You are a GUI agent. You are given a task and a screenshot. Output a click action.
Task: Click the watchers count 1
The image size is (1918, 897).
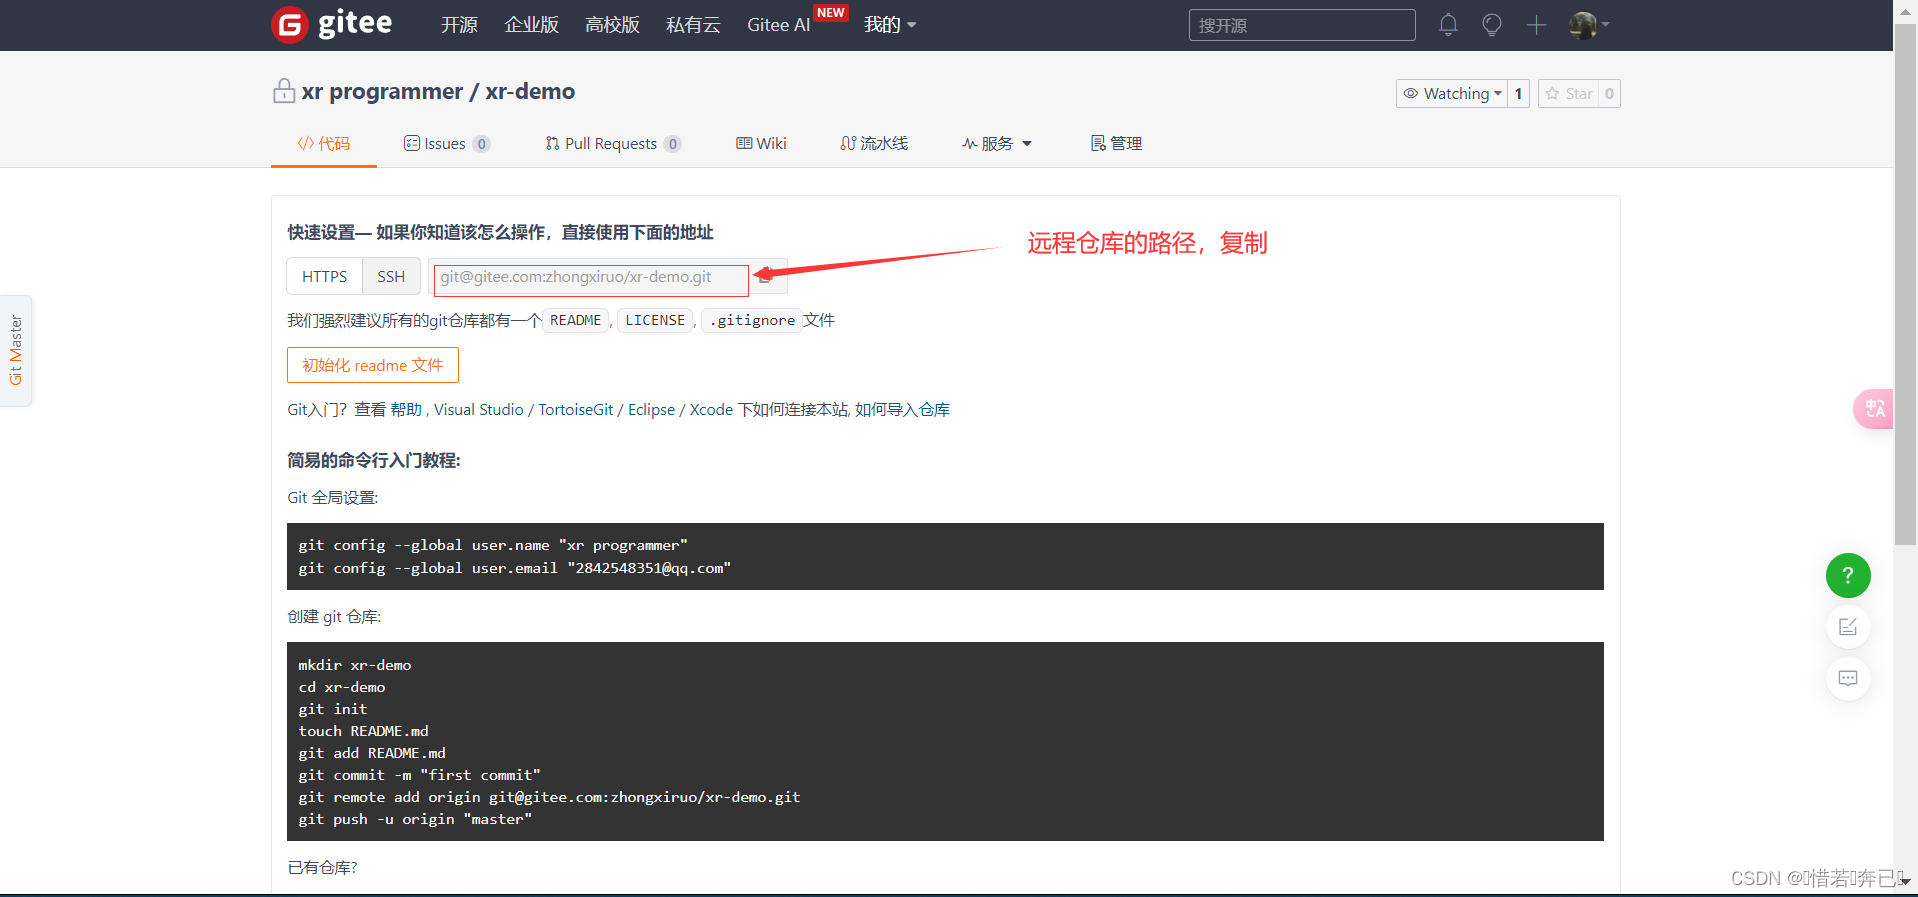[1518, 93]
